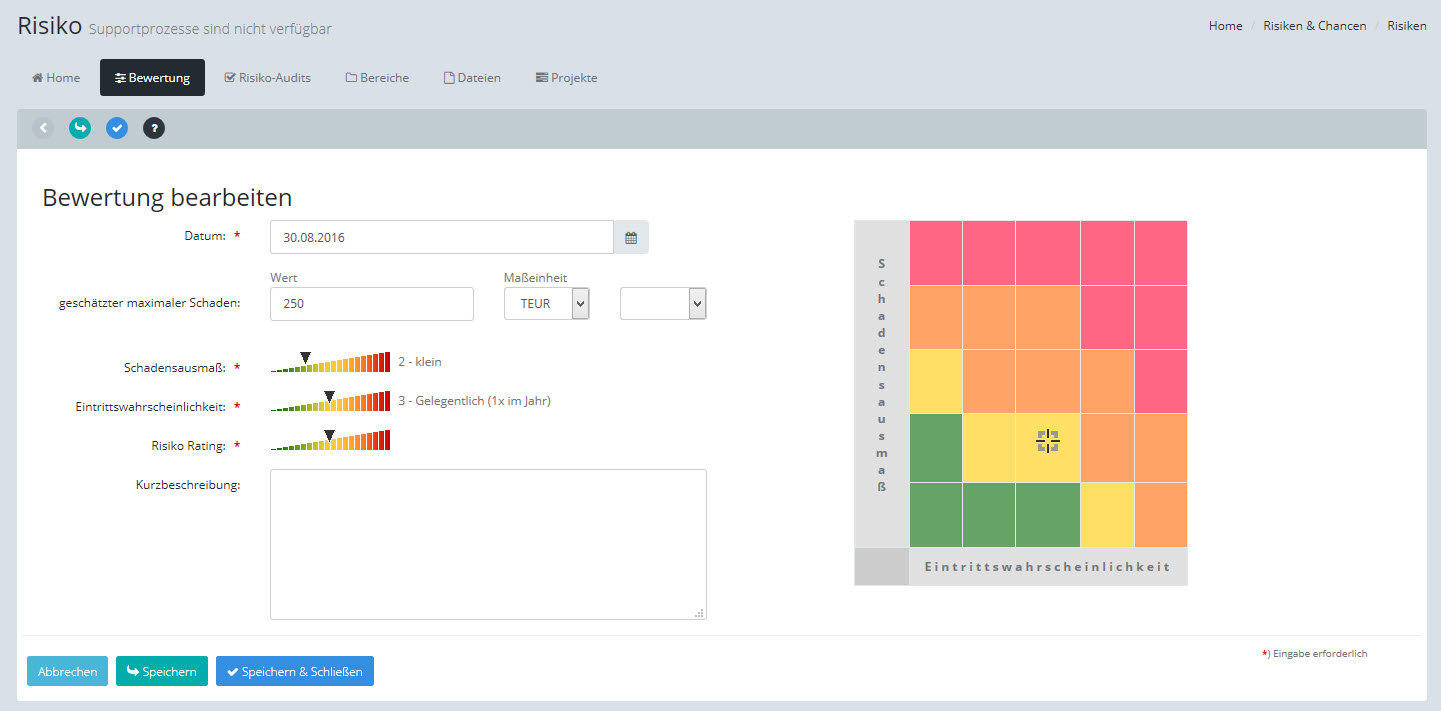Screen dimensions: 1441x711
Task: Go to the Dateien tab
Action: pos(472,78)
